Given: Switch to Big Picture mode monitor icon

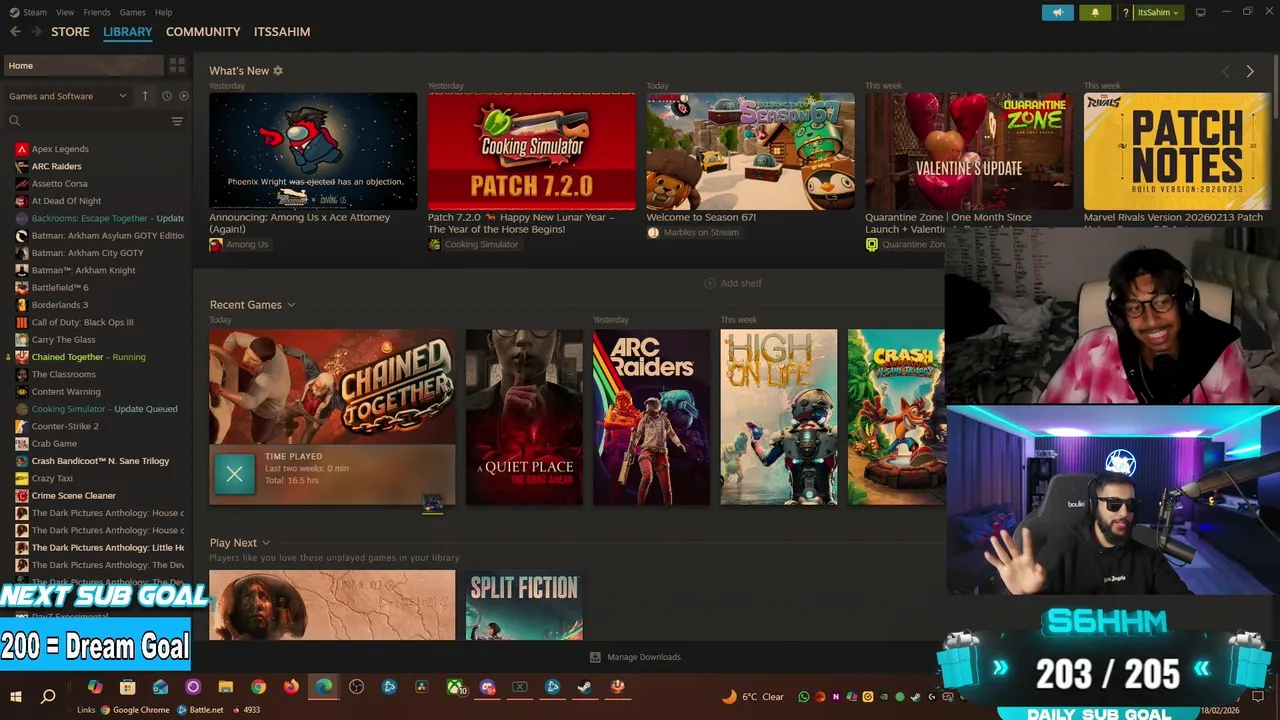Looking at the screenshot, I should 1201,12.
